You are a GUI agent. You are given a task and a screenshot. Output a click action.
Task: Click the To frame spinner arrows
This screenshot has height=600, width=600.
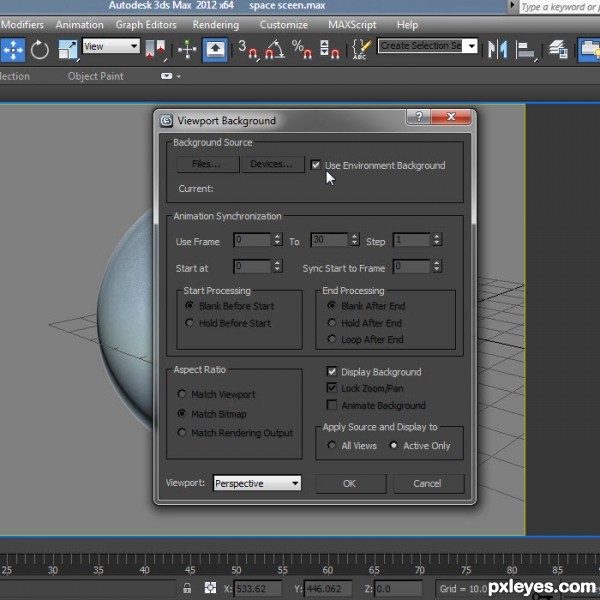click(355, 240)
